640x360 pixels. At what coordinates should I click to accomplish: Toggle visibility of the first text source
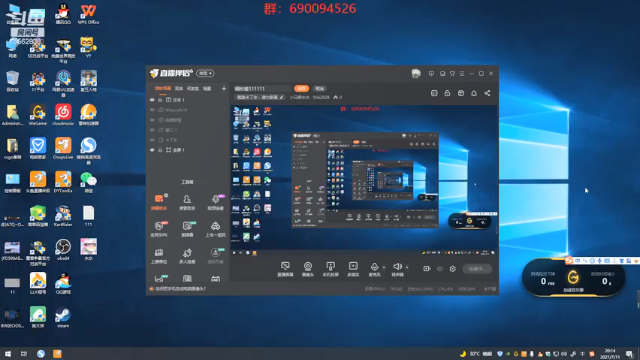152,100
